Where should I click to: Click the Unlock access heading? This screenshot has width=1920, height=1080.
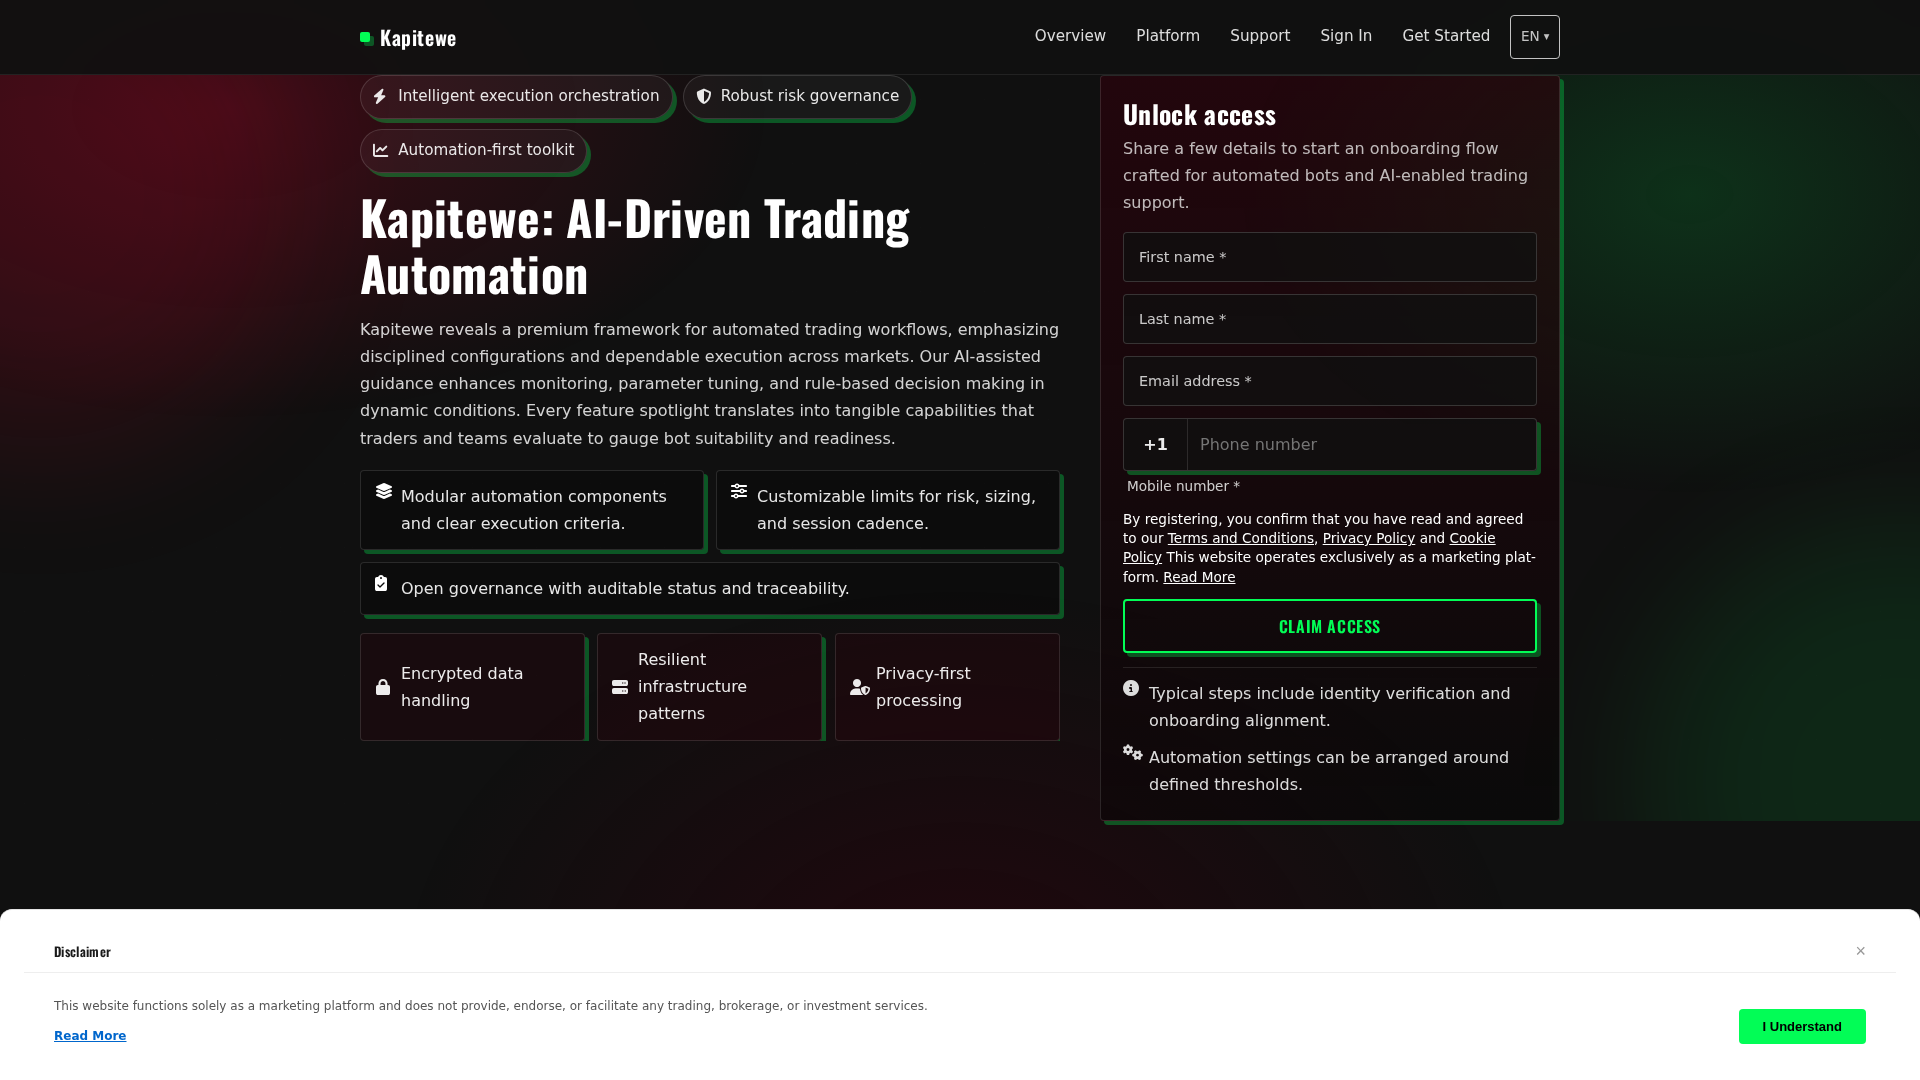(x=1199, y=115)
